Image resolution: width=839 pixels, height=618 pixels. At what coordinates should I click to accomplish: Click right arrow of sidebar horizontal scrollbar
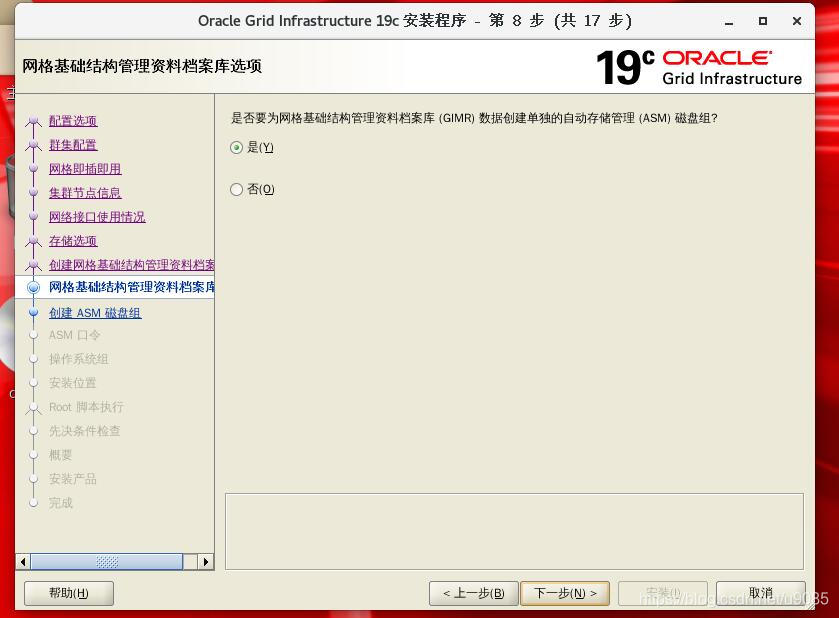click(205, 562)
